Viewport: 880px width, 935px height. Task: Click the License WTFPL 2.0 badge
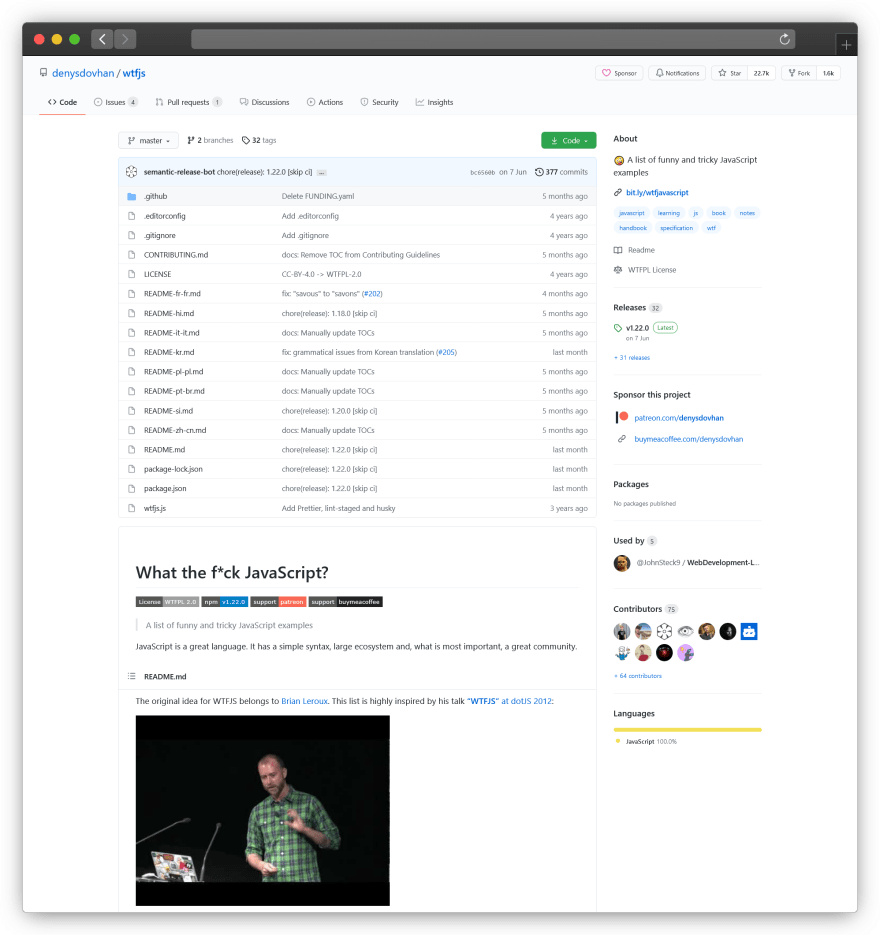(x=167, y=602)
